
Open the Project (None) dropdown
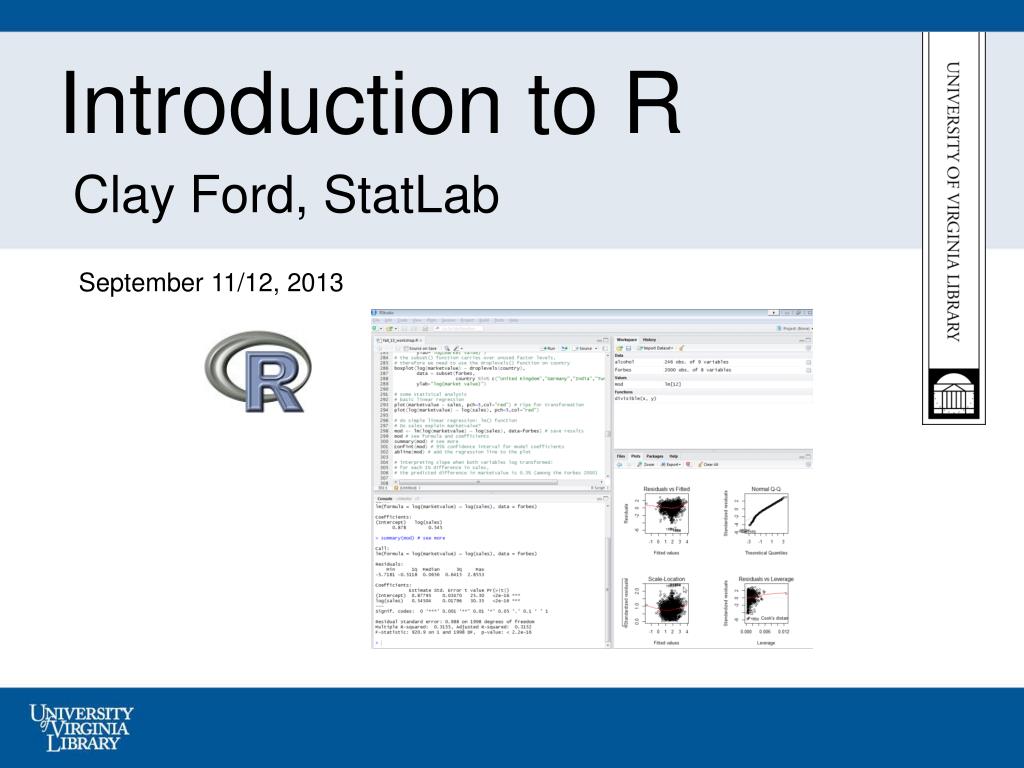coord(795,328)
